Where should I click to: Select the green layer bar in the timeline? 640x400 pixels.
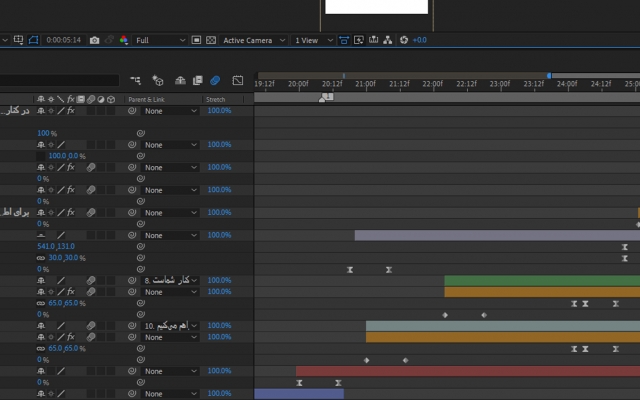tap(542, 280)
